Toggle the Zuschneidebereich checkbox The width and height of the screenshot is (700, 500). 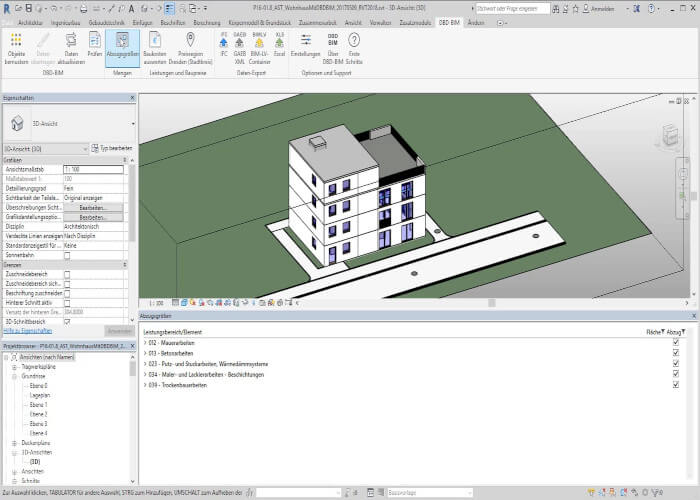tap(67, 275)
